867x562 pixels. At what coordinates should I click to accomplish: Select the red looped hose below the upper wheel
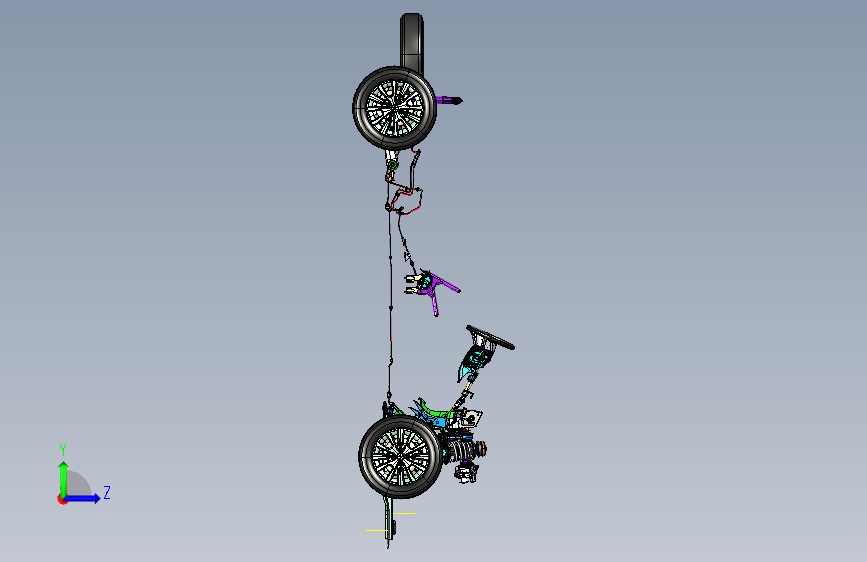pos(406,199)
